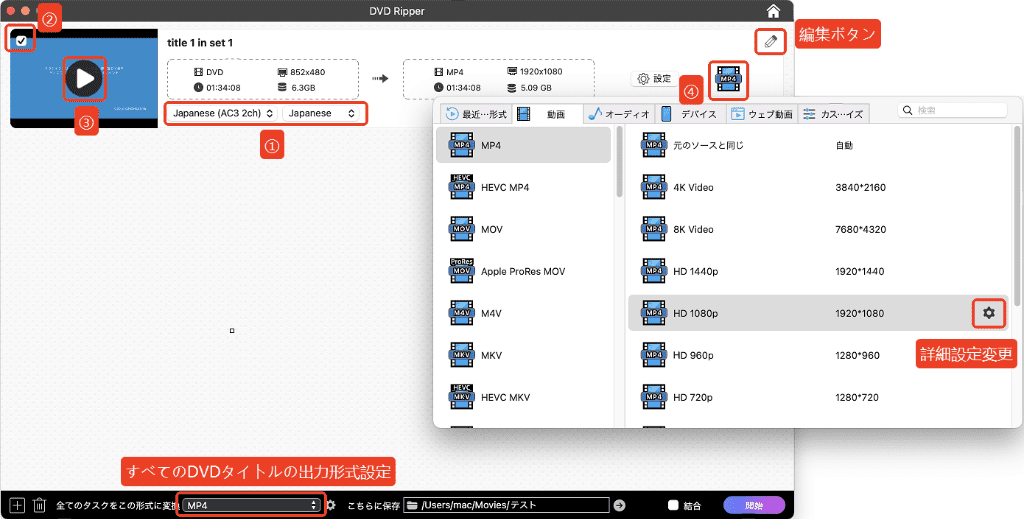Viewport: 1024px width, 519px height.
Task: Uncheck the title 1 checkbox
Action: 21,40
